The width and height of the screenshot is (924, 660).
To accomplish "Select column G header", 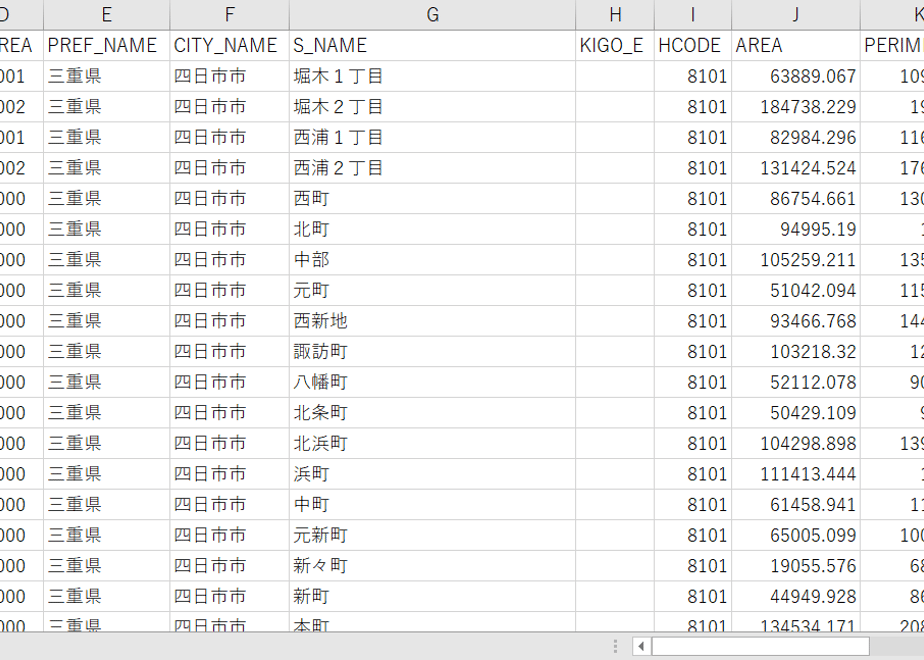I will click(433, 14).
